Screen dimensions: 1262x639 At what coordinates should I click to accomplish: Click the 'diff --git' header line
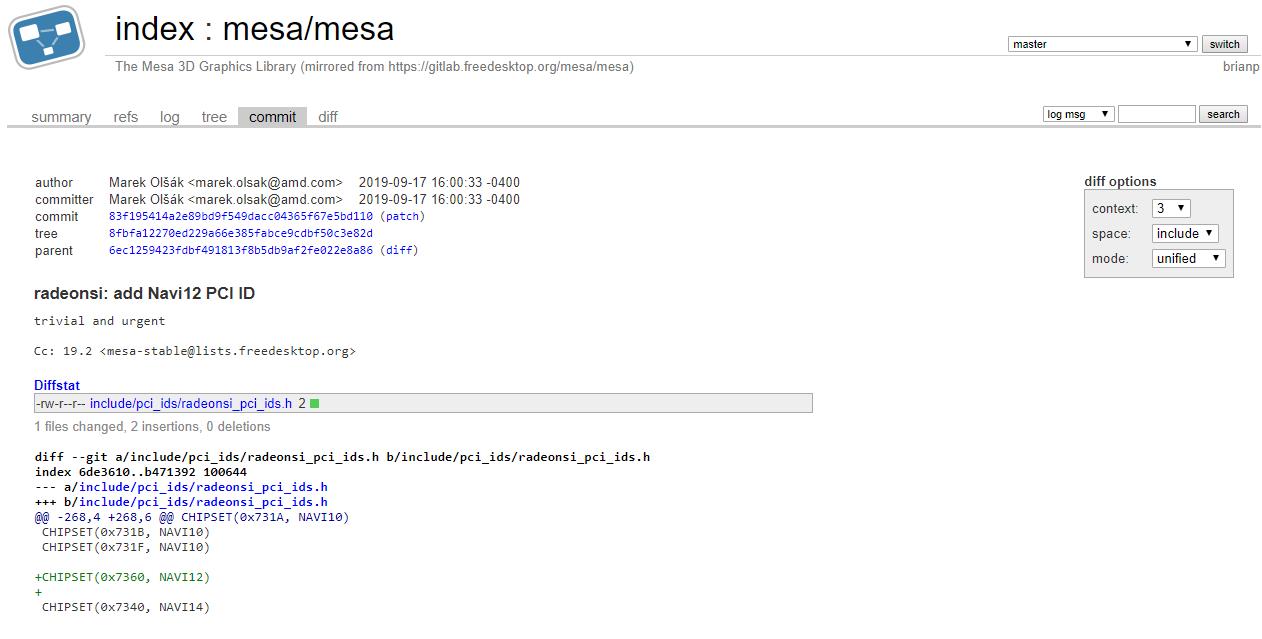(x=342, y=457)
